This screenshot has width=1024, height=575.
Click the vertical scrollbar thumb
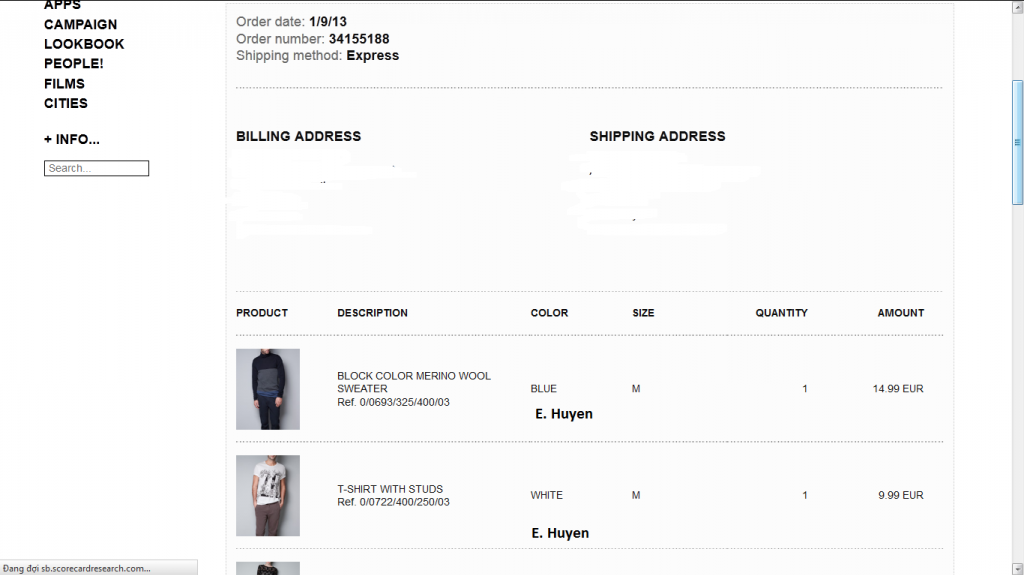1017,142
